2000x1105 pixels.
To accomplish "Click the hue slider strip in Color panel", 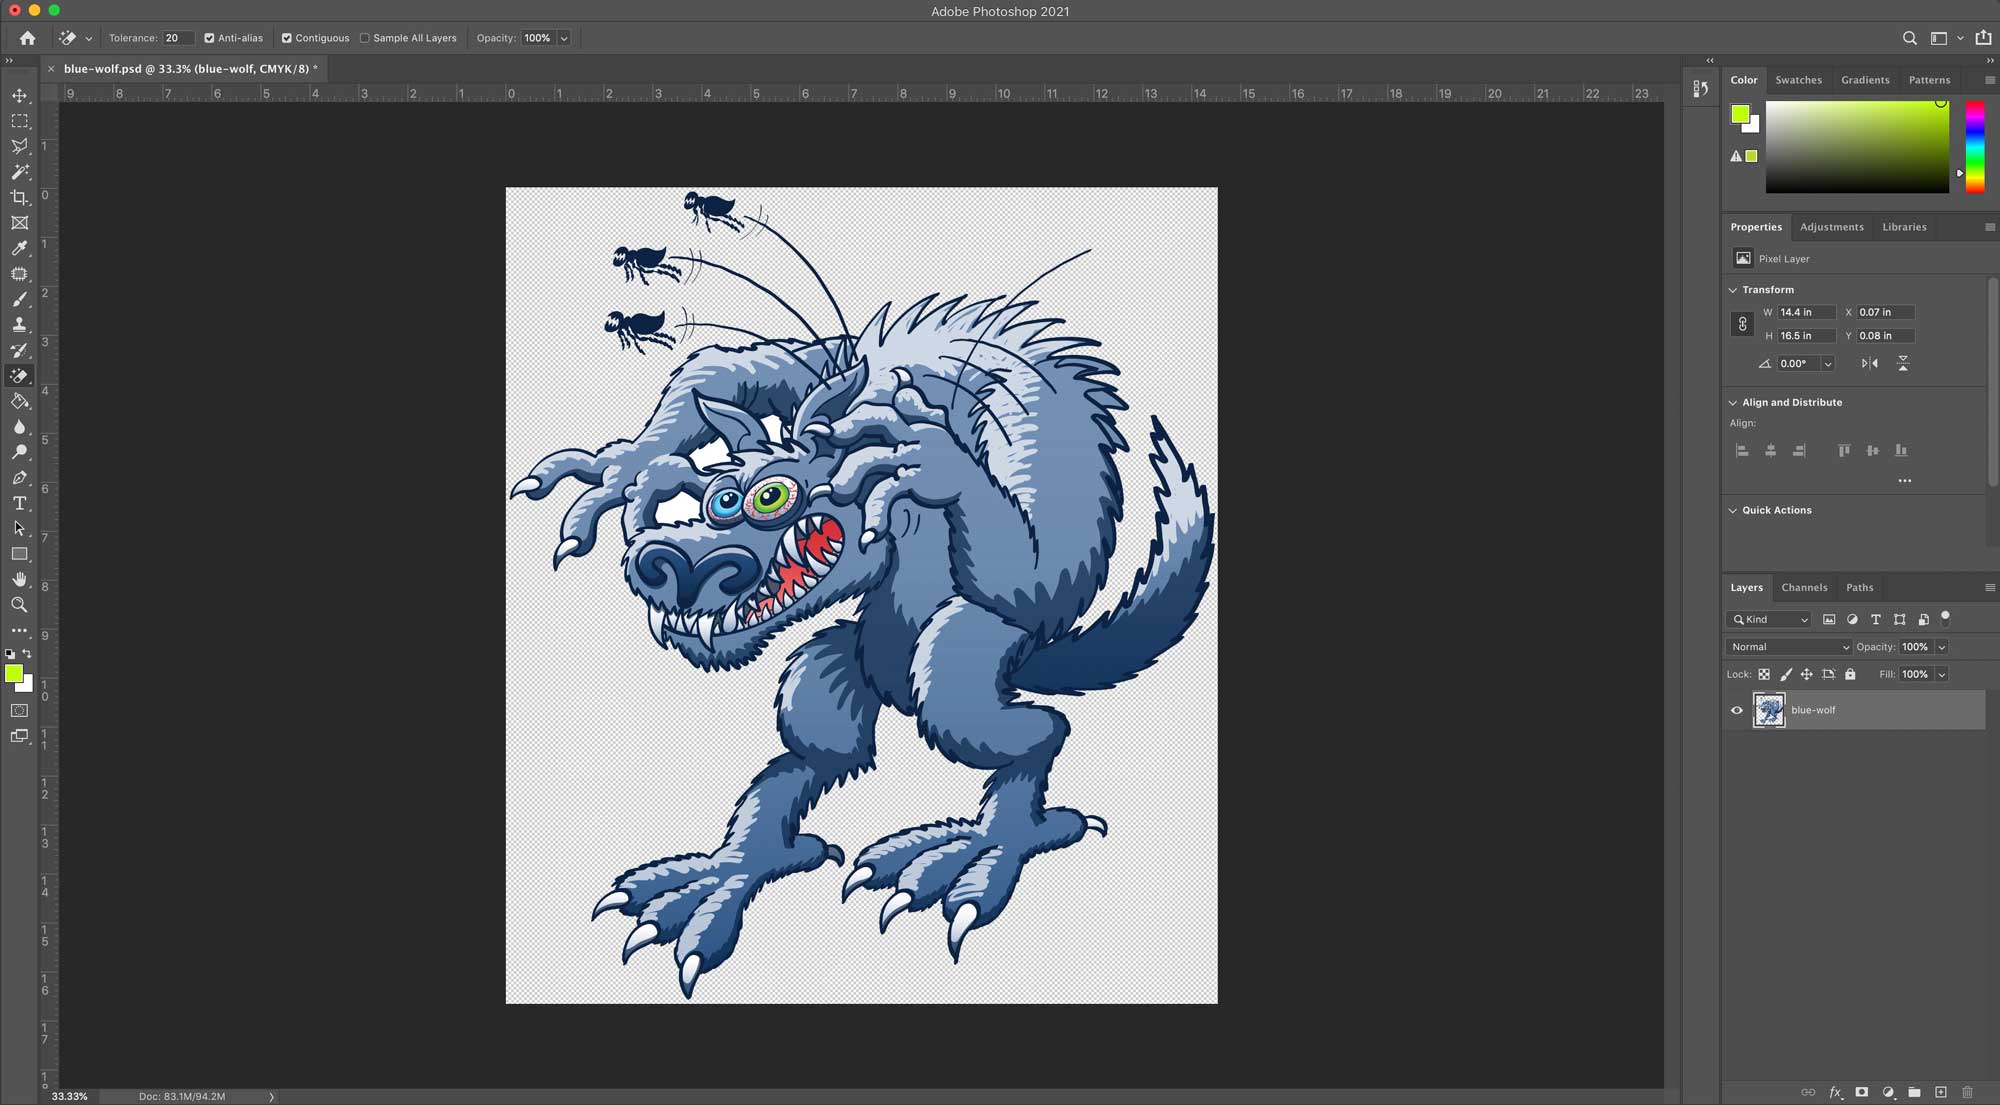I will click(x=1975, y=147).
